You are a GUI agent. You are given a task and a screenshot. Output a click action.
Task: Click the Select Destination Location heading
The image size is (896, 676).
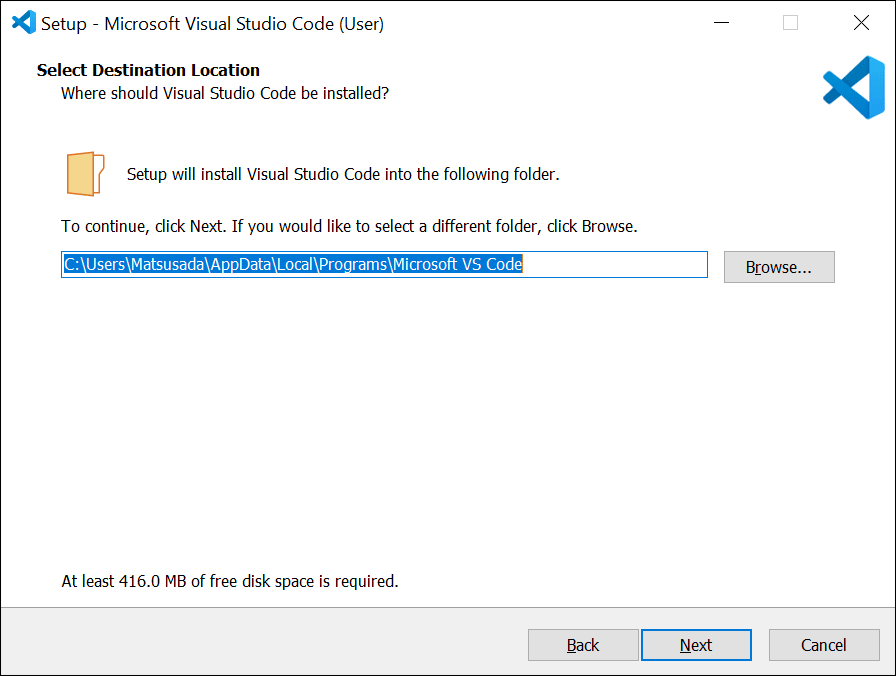[148, 70]
